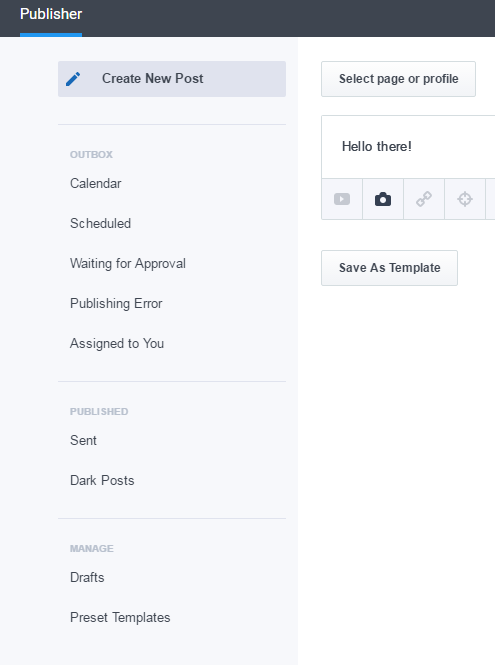Viewport: 495px width, 665px height.
Task: Click the video attachment icon
Action: click(342, 199)
